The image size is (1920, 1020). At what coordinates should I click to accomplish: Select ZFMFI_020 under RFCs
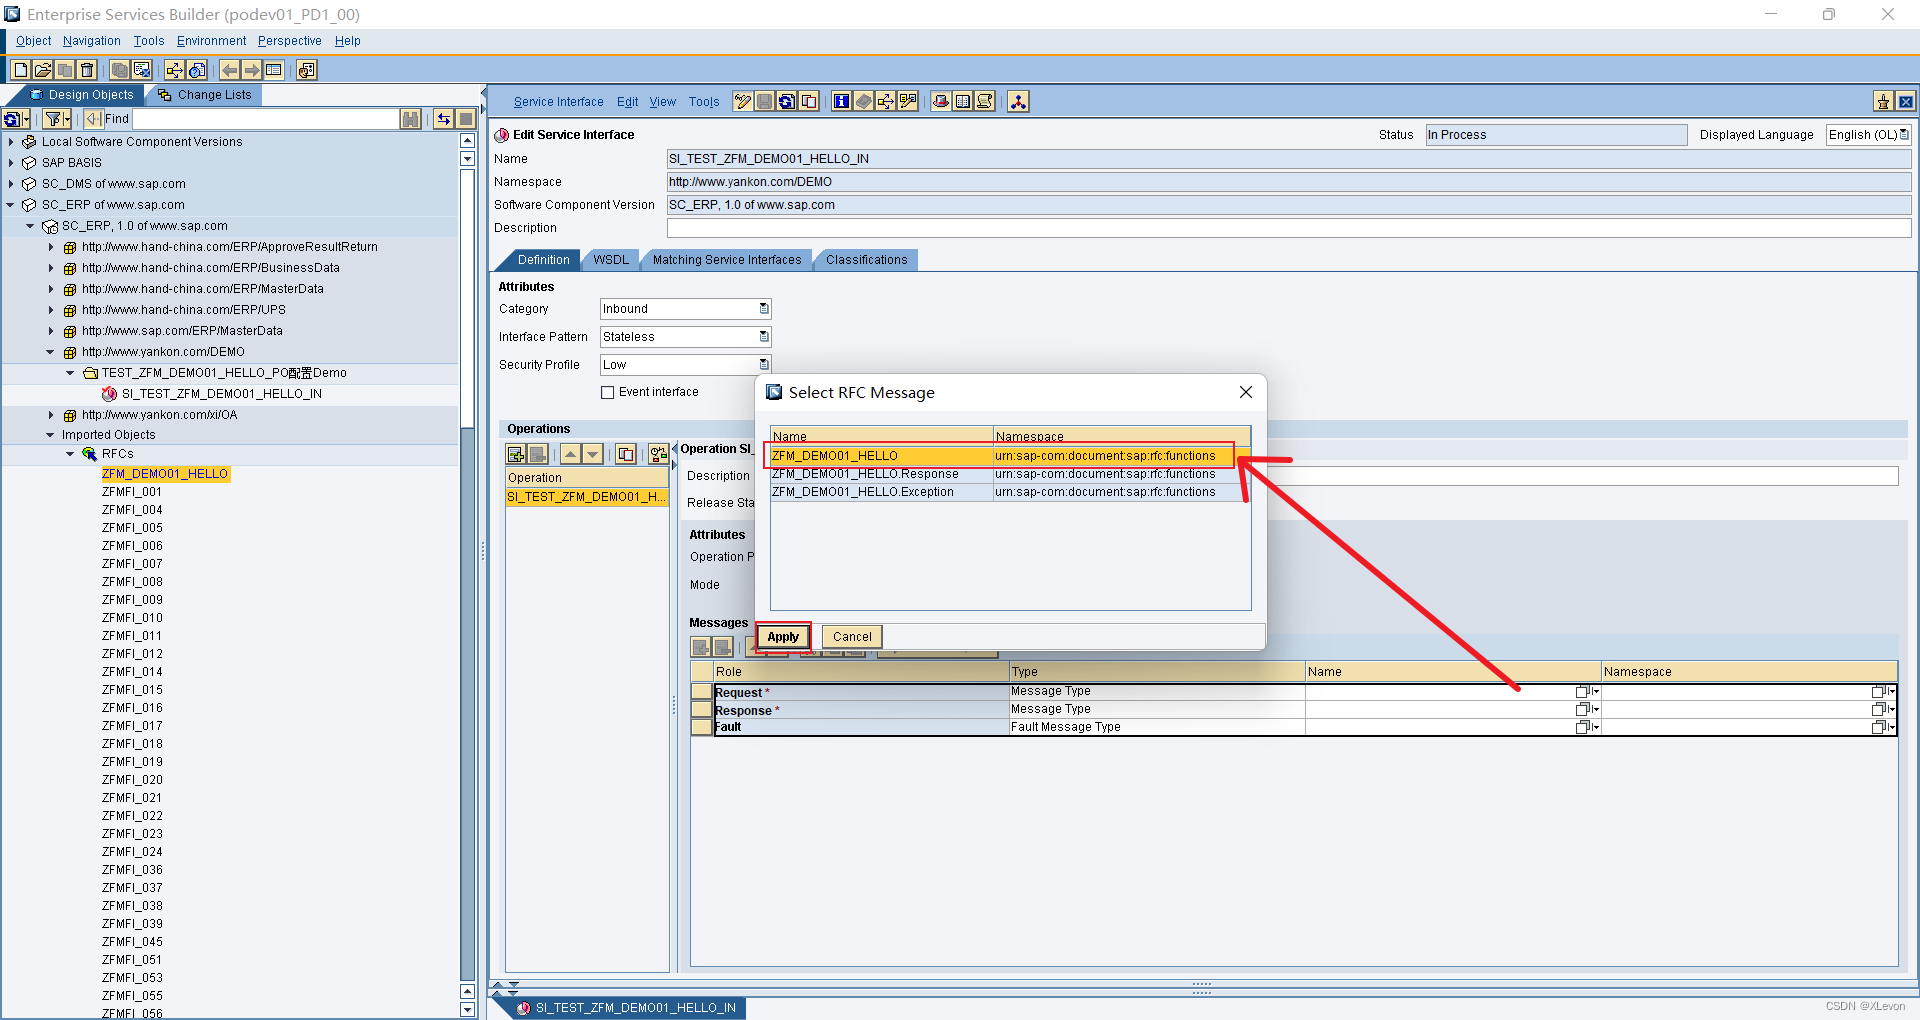pos(132,780)
